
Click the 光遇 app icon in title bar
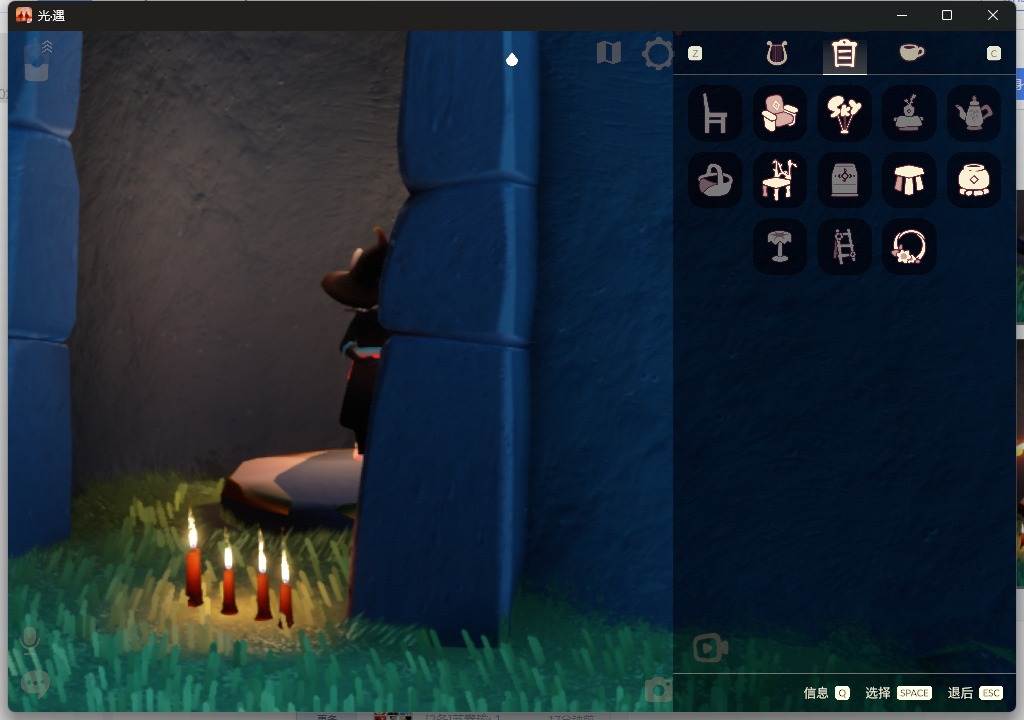pos(24,15)
